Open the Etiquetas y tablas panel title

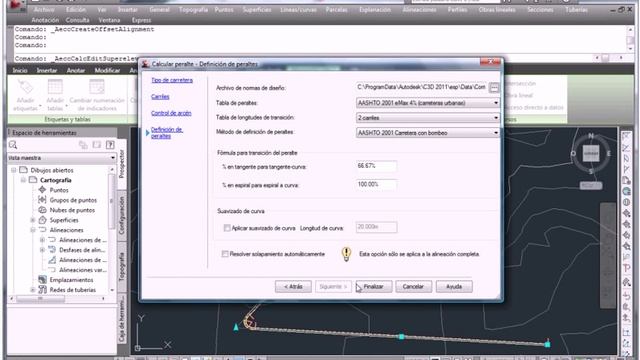tap(67, 119)
